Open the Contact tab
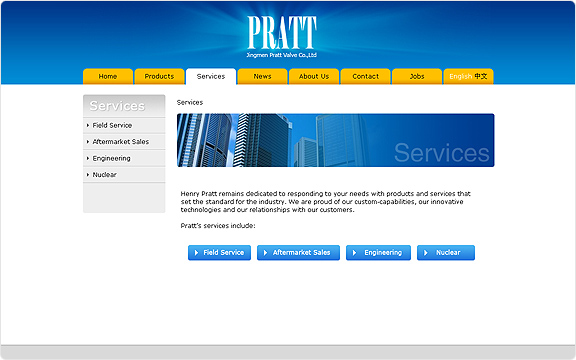The image size is (576, 360). 365,76
